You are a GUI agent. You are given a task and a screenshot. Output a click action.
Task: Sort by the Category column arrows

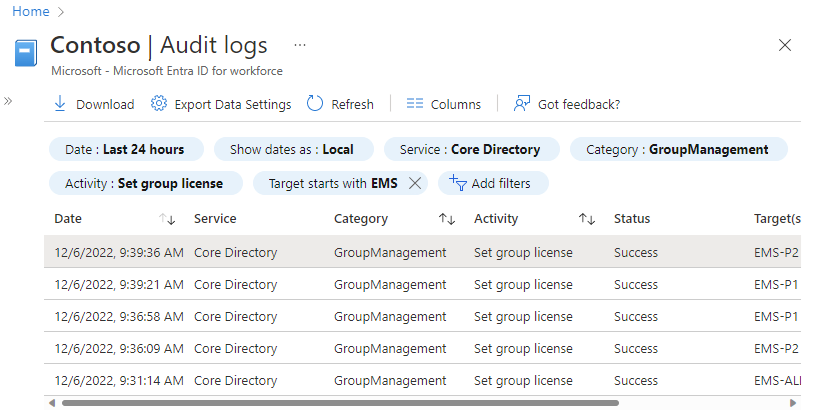point(447,219)
